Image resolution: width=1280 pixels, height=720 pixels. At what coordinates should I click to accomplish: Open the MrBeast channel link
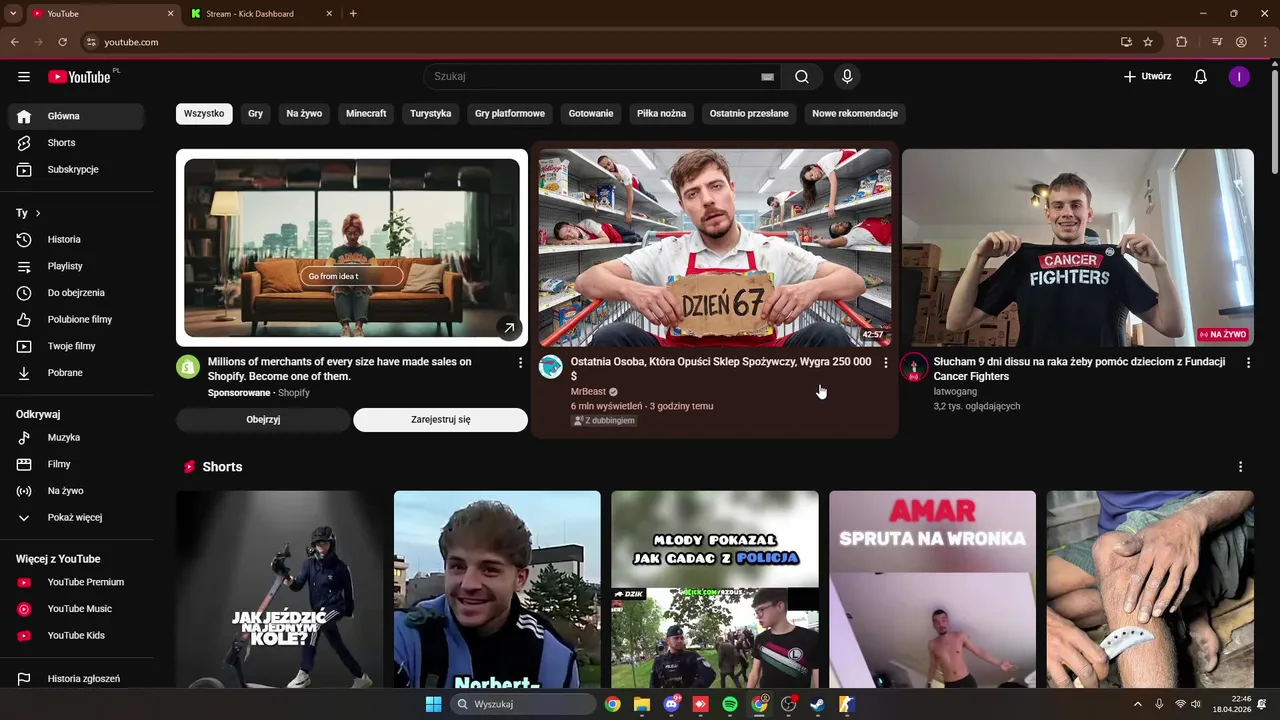(589, 392)
